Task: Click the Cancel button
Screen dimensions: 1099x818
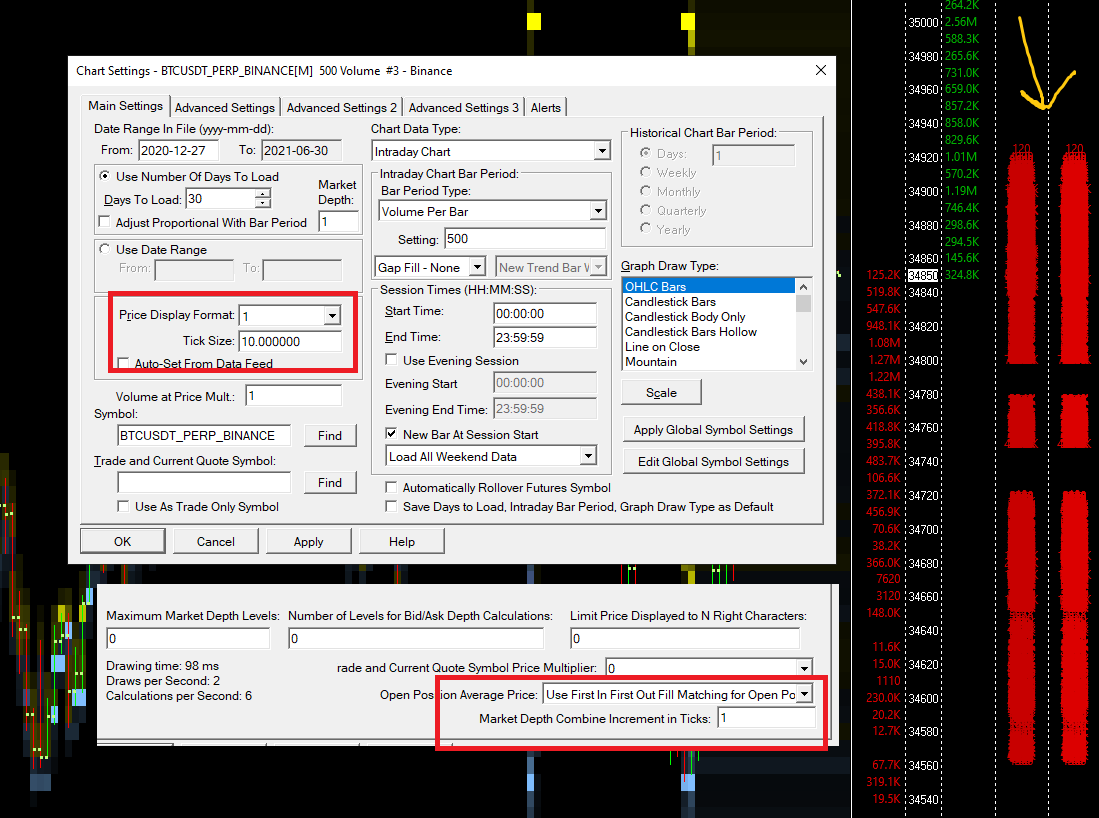Action: pos(216,541)
